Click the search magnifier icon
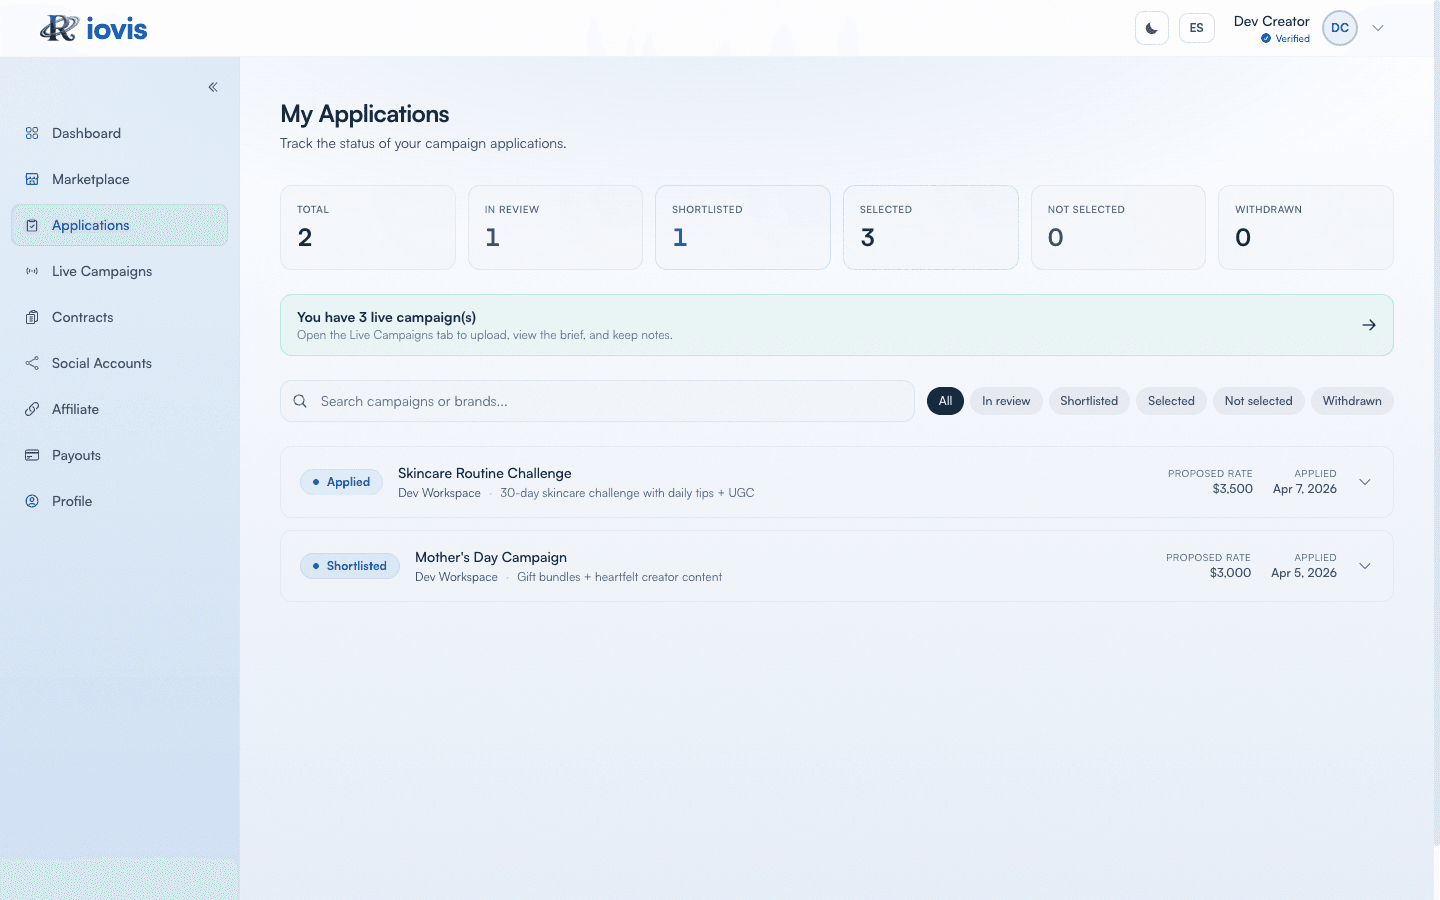Screen dimensions: 1440x900 300,401
